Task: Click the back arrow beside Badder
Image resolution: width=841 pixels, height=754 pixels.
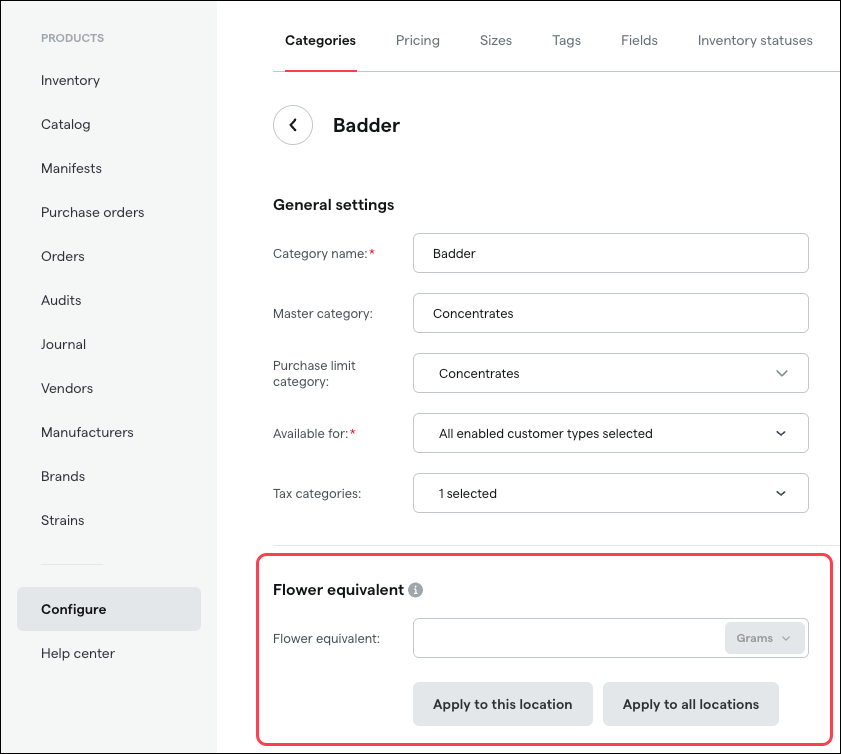Action: click(x=293, y=125)
